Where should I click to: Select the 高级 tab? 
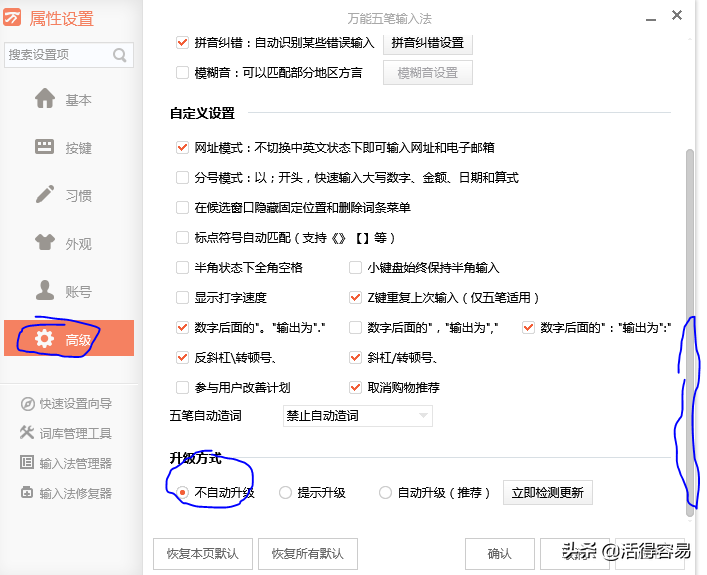[x=69, y=338]
